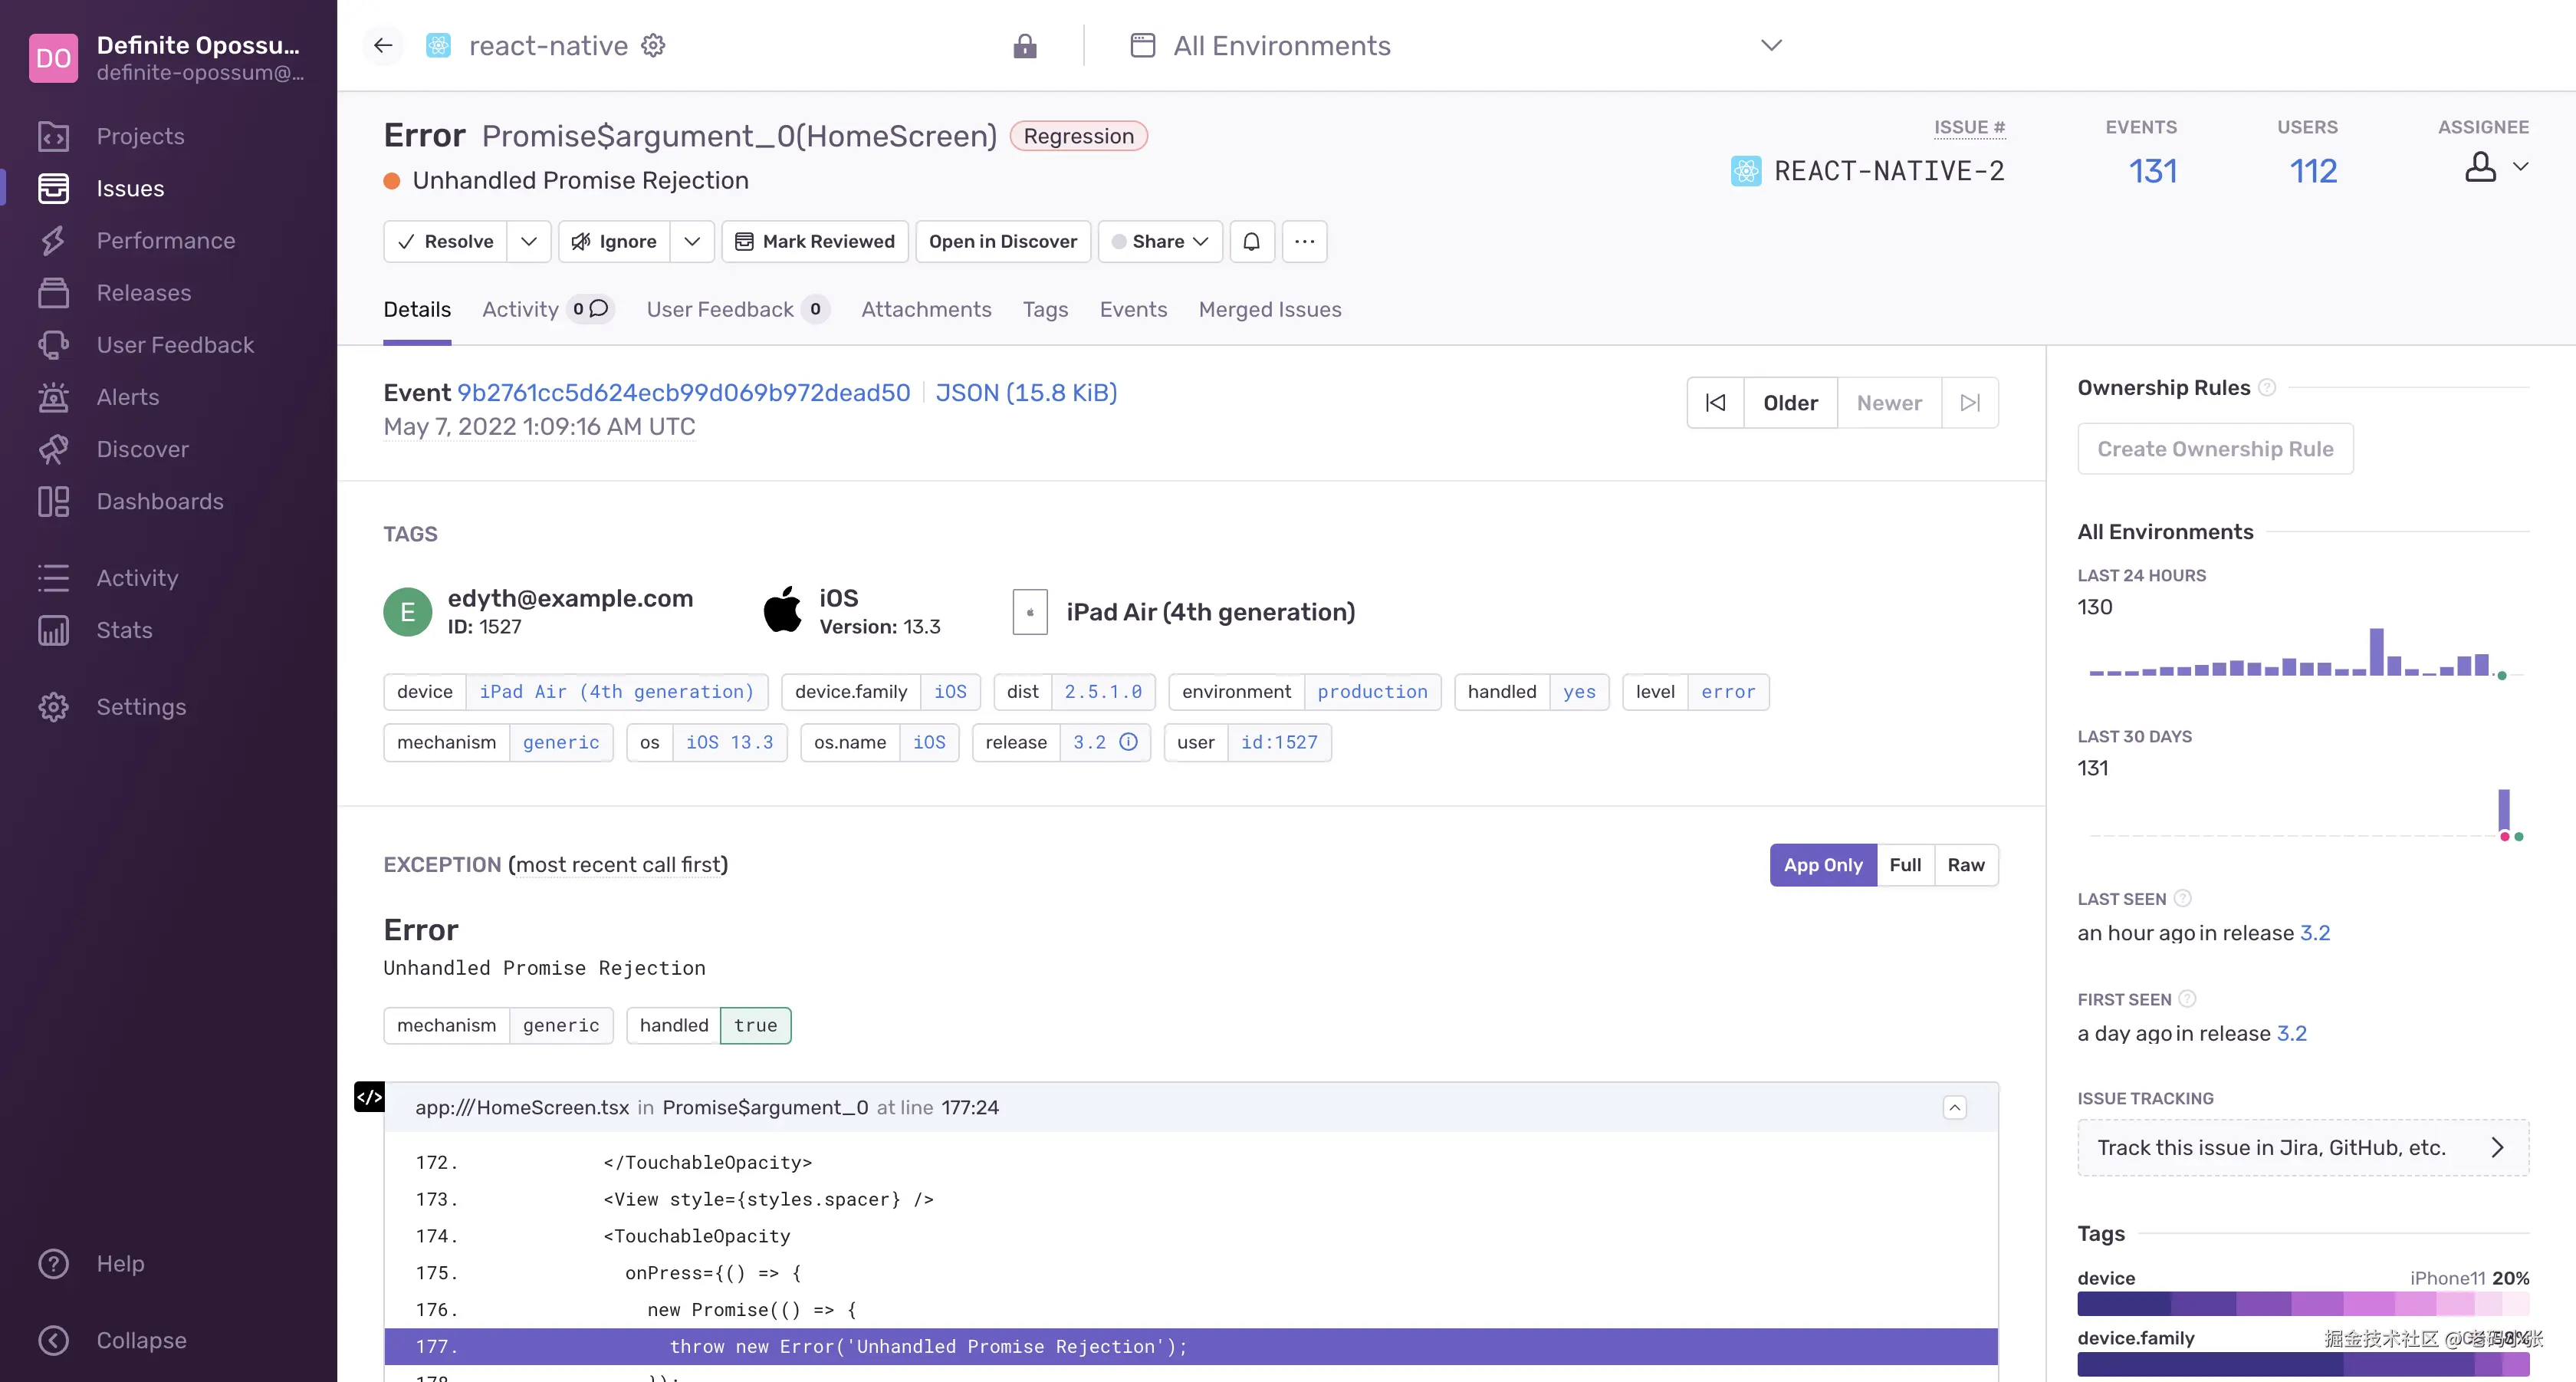Viewport: 2576px width, 1382px height.
Task: Switch to the Merged Issues tab
Action: tap(1269, 310)
